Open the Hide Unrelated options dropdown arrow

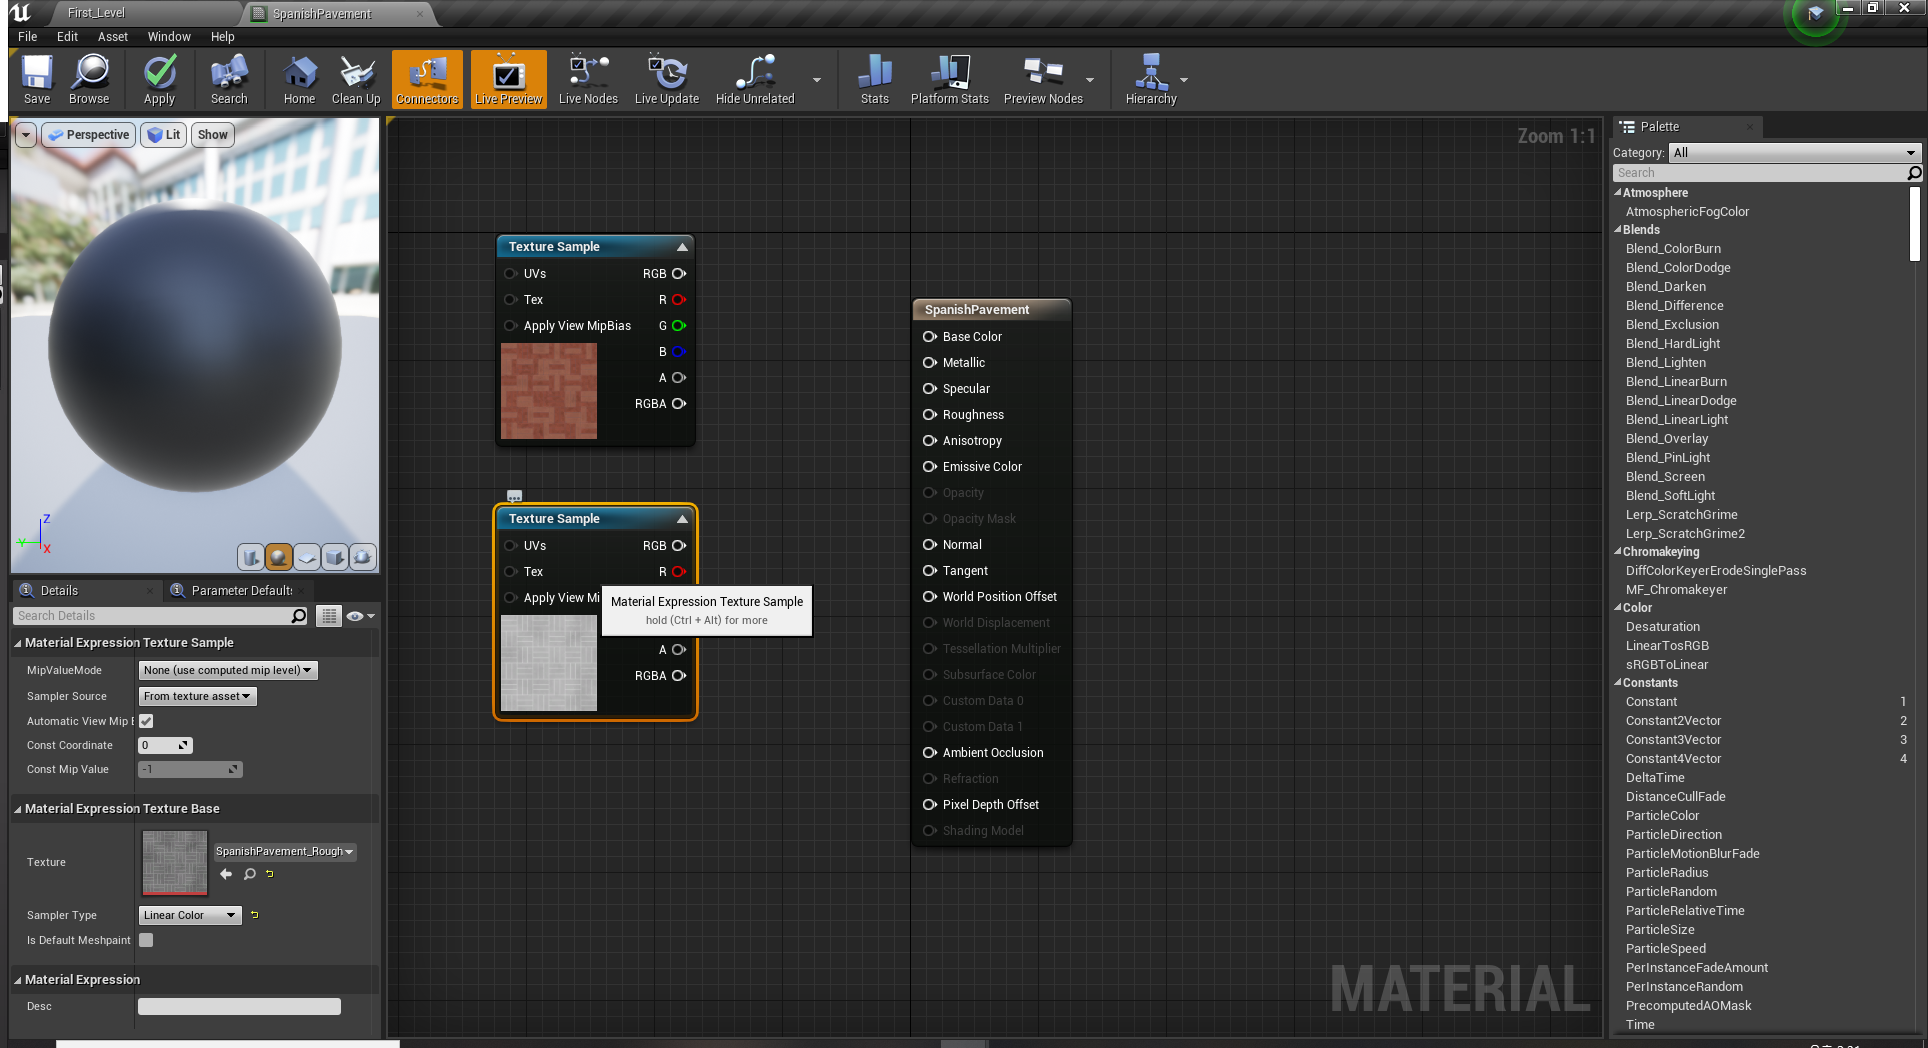click(x=817, y=80)
